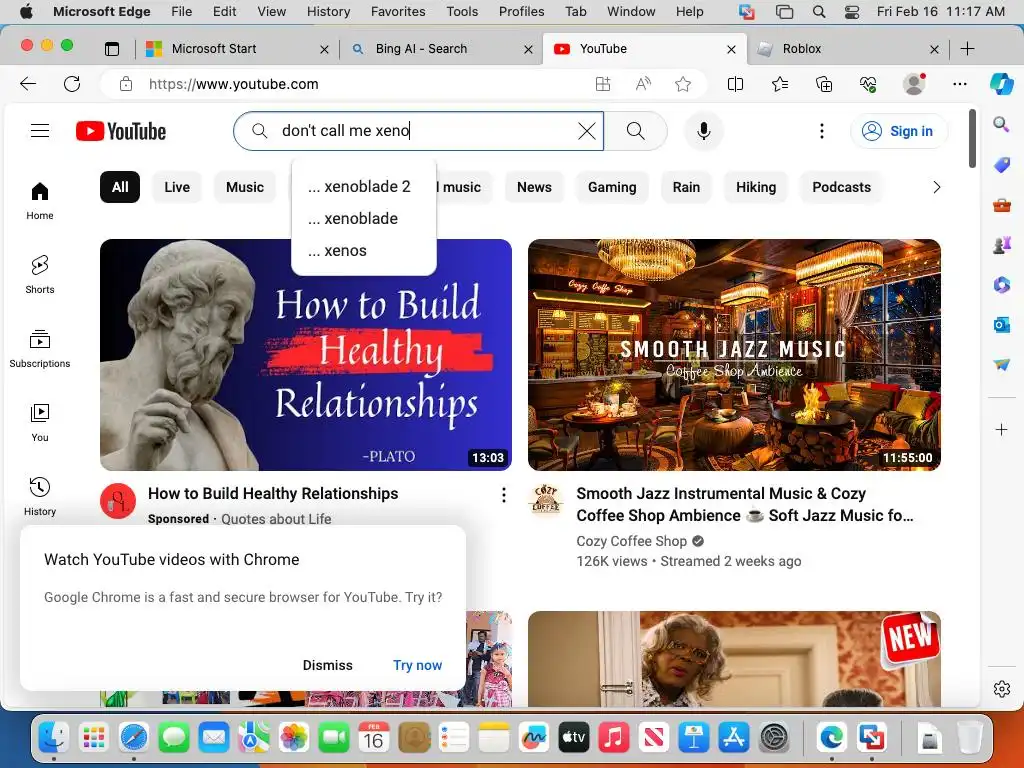Go back with the browser back arrow

tap(28, 84)
